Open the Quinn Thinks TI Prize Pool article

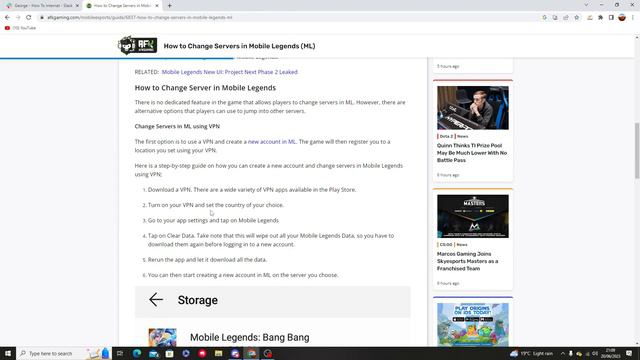tap(472, 153)
